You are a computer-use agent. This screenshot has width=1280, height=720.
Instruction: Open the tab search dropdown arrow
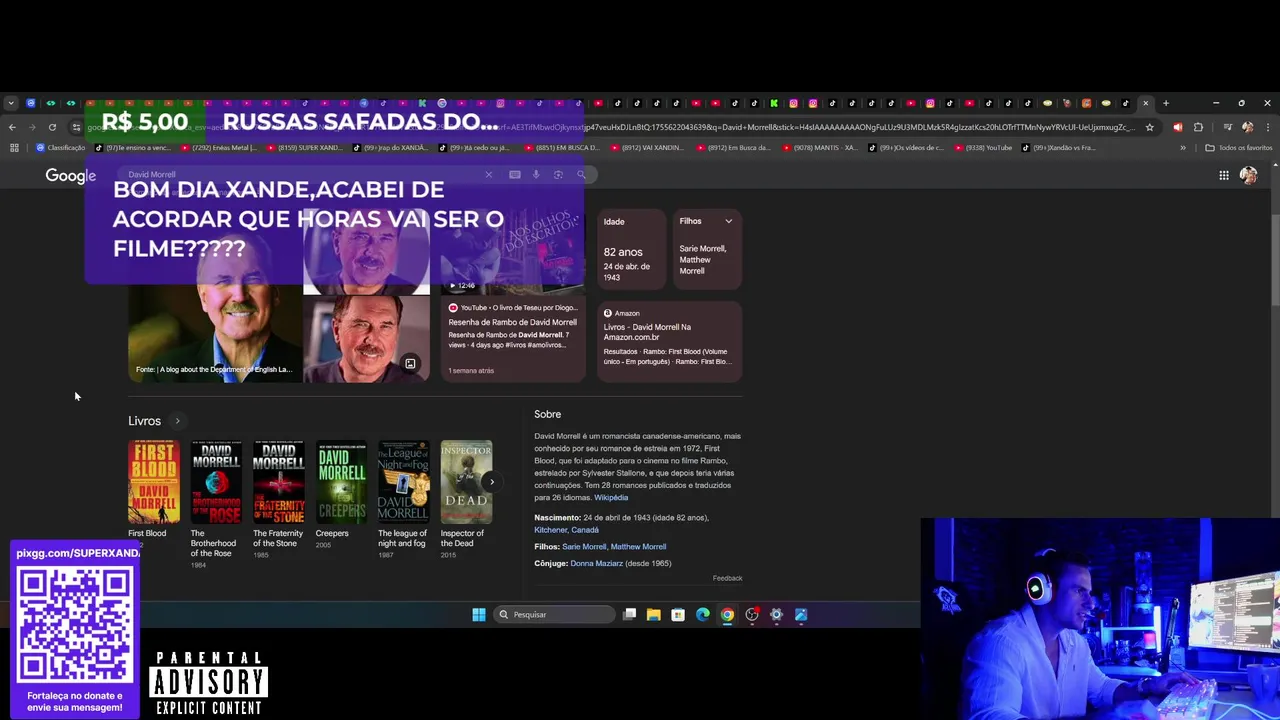tap(11, 103)
